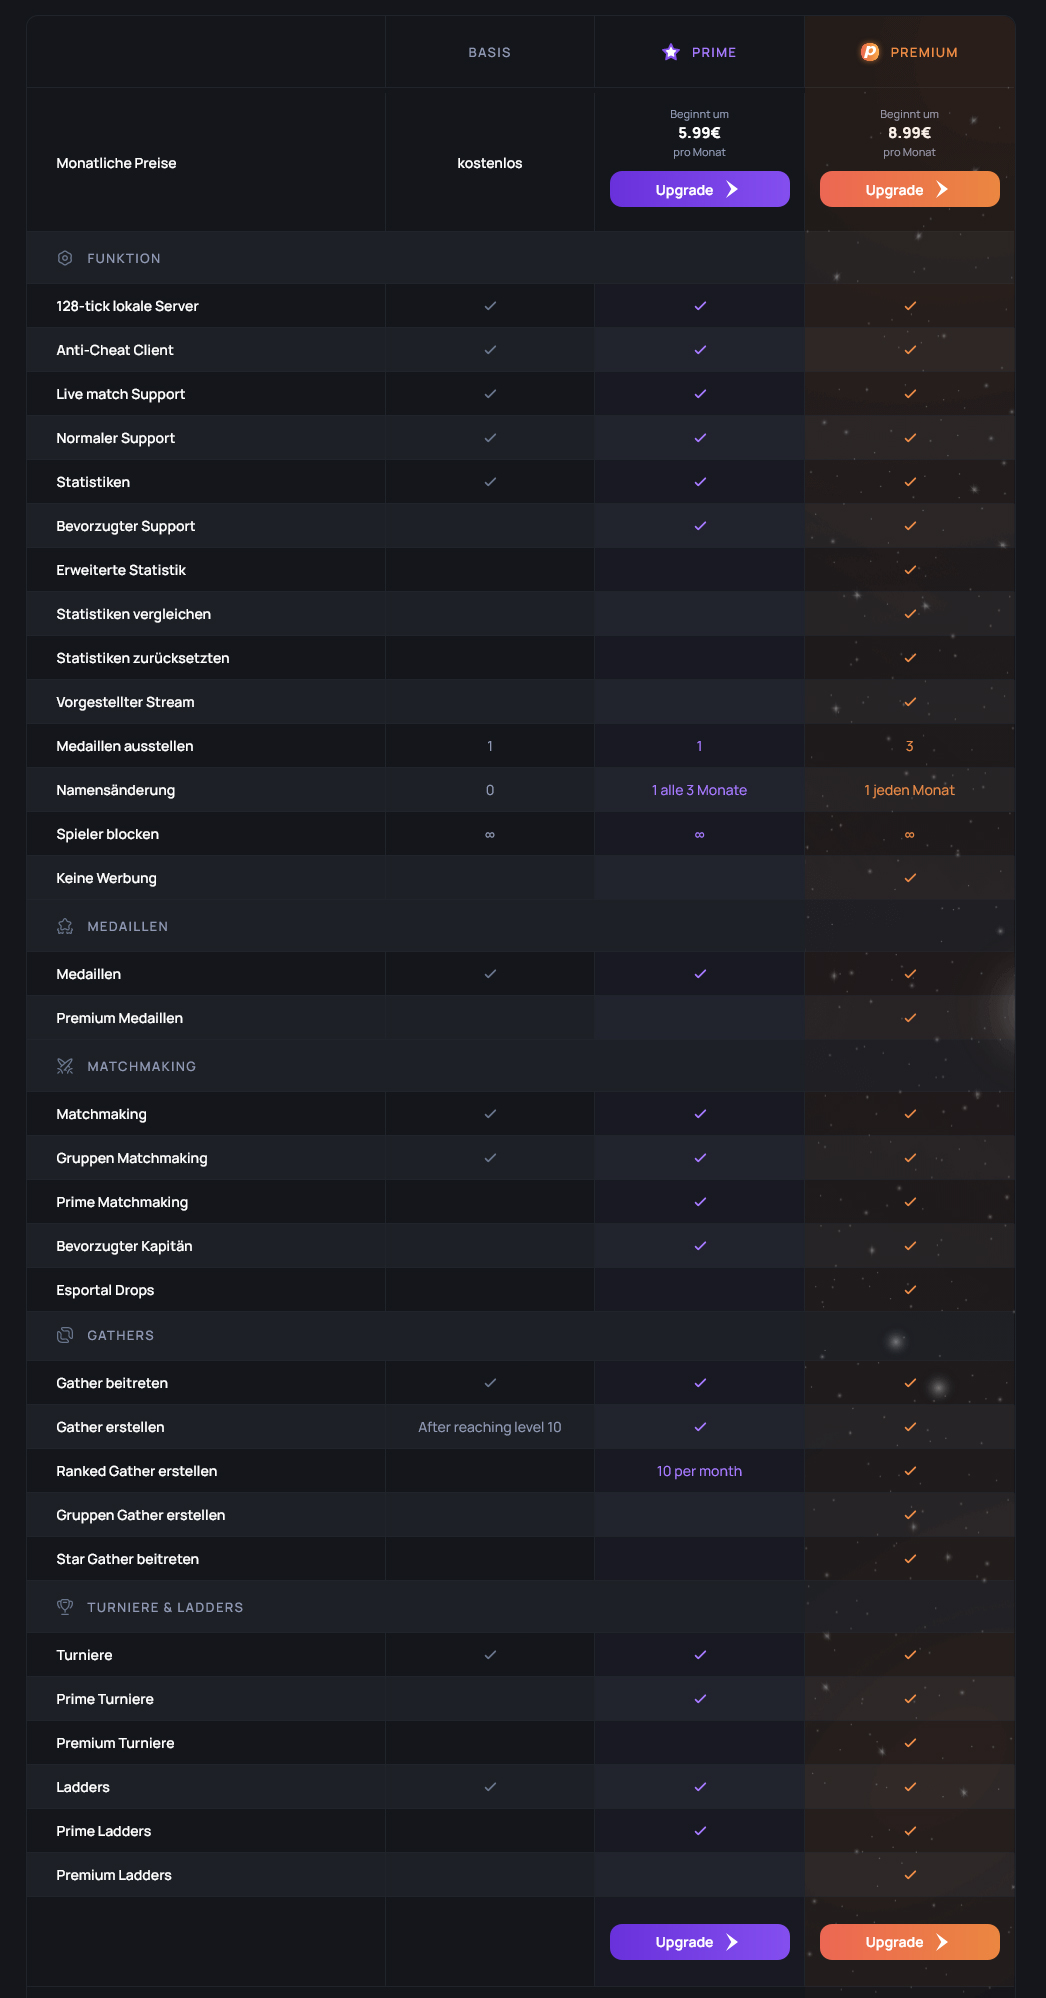
Task: Click the bottom orange Premium Upgrade button
Action: point(909,1942)
